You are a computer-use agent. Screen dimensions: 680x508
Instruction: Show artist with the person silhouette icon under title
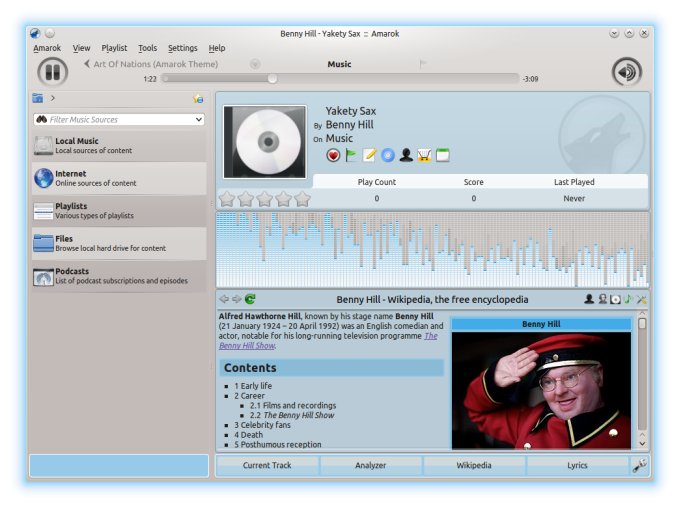[406, 155]
